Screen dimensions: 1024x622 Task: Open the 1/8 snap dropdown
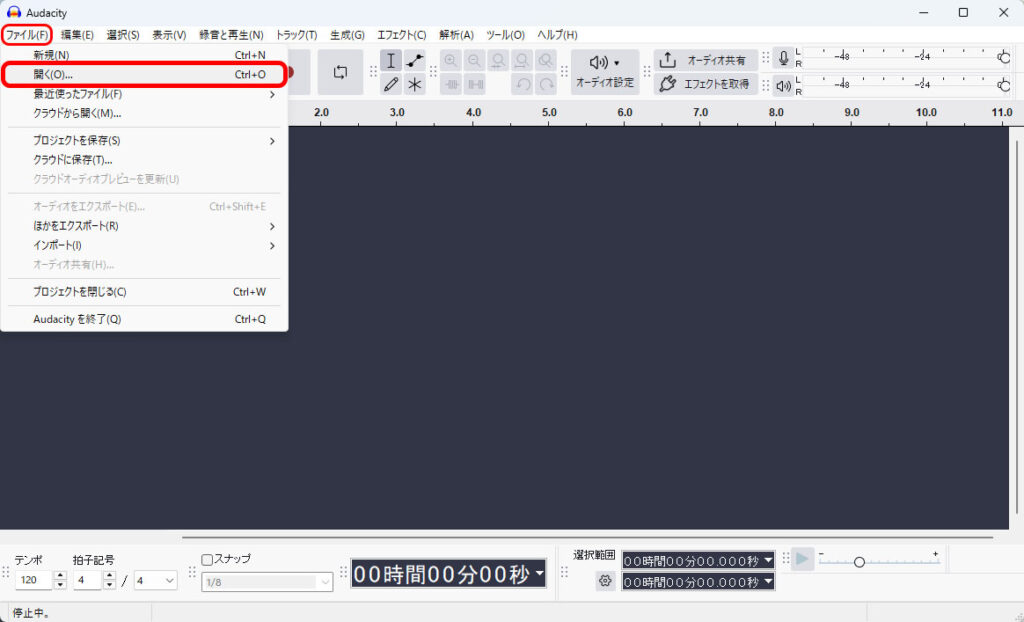[x=325, y=581]
